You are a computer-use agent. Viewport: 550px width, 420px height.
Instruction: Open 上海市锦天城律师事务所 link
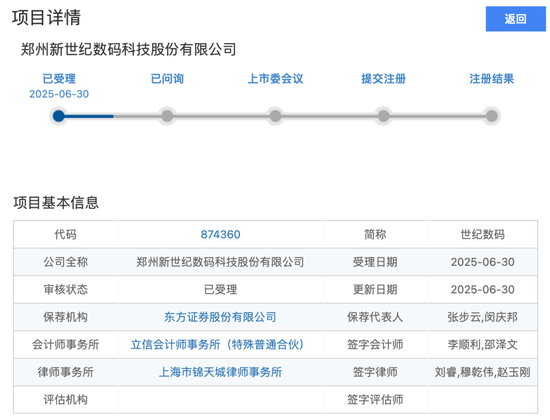pos(220,372)
